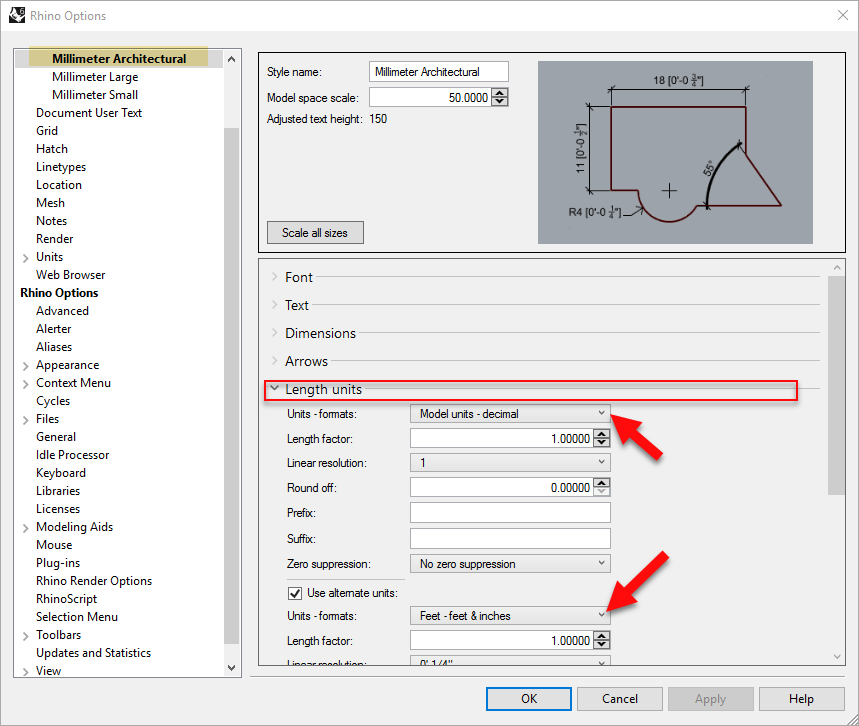Open the Keyboard options page
859x726 pixels.
[x=61, y=473]
